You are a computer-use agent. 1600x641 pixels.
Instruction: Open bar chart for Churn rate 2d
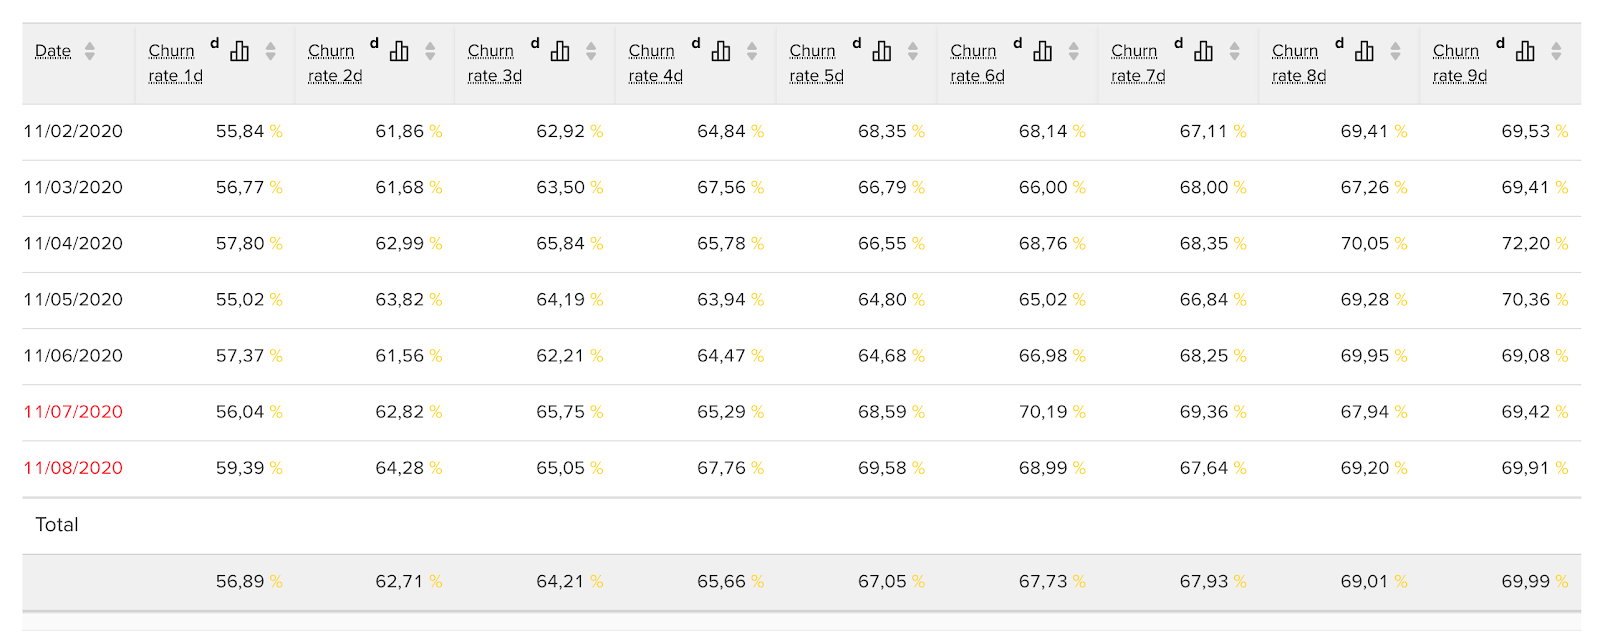point(399,51)
